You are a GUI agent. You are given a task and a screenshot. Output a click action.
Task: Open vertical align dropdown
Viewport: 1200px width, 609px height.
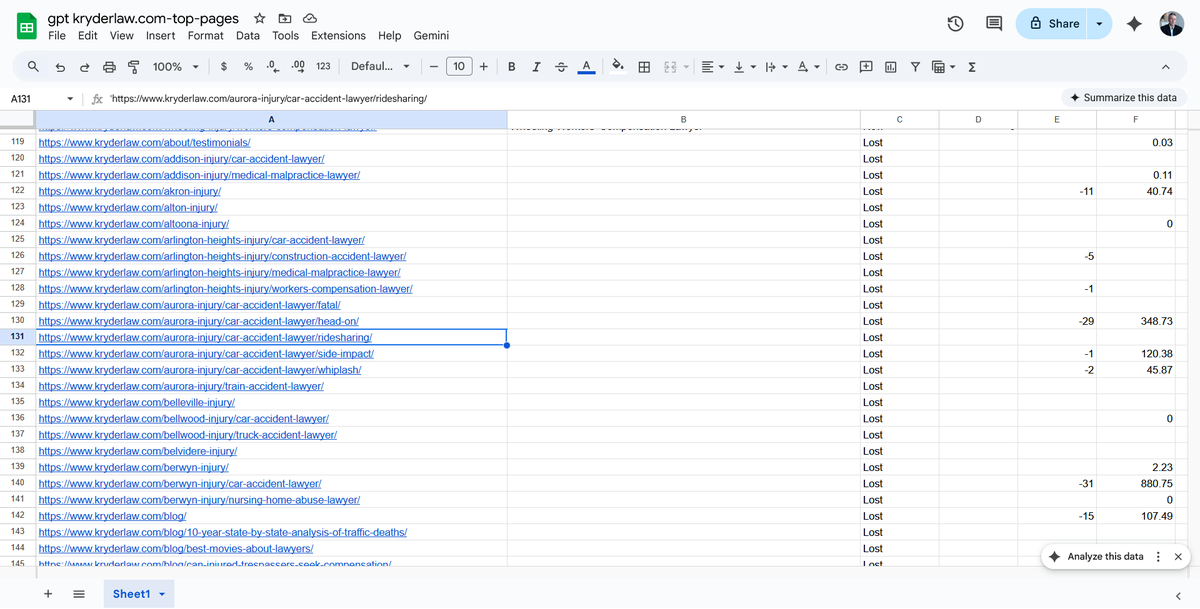pos(744,67)
